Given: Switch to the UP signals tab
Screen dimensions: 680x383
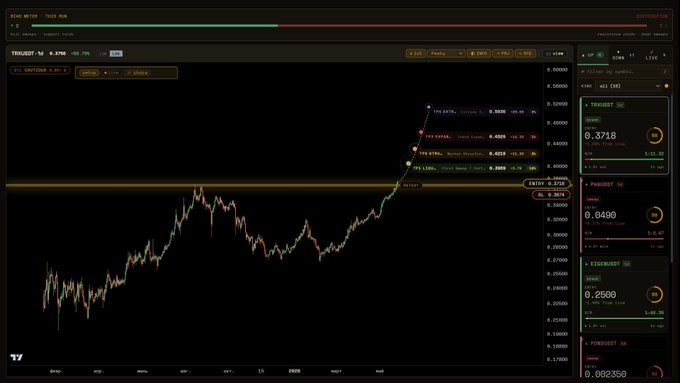Looking at the screenshot, I should click(592, 55).
